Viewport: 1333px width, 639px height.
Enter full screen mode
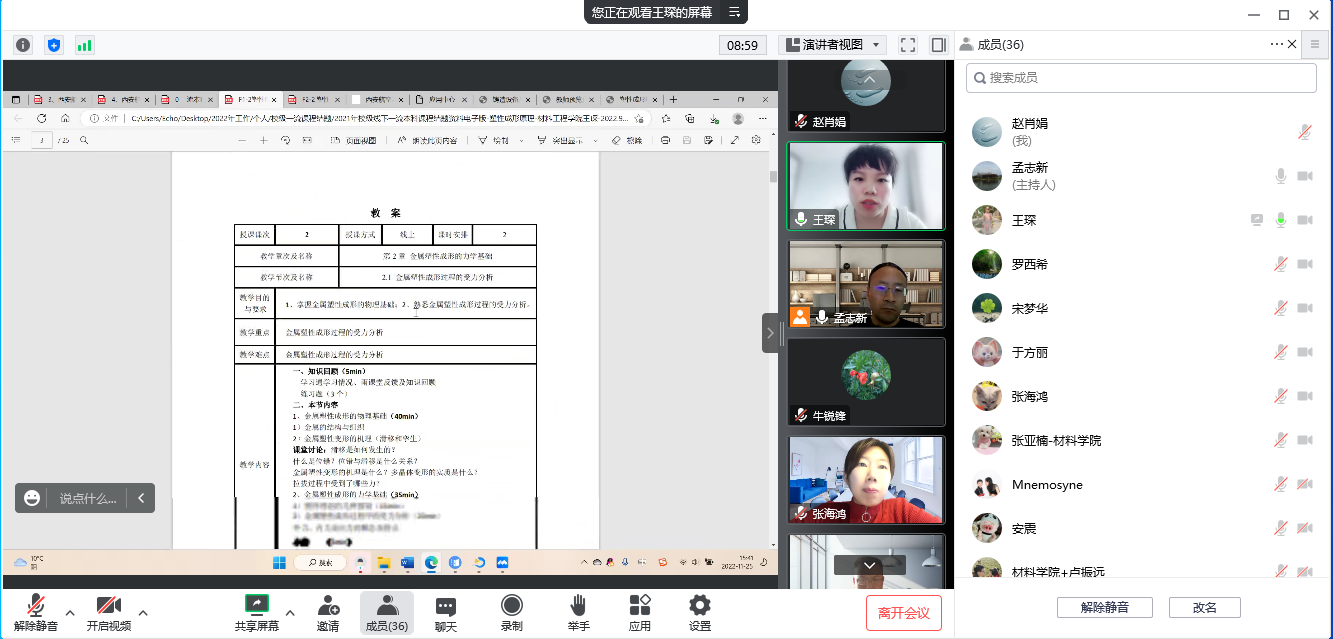(x=908, y=45)
